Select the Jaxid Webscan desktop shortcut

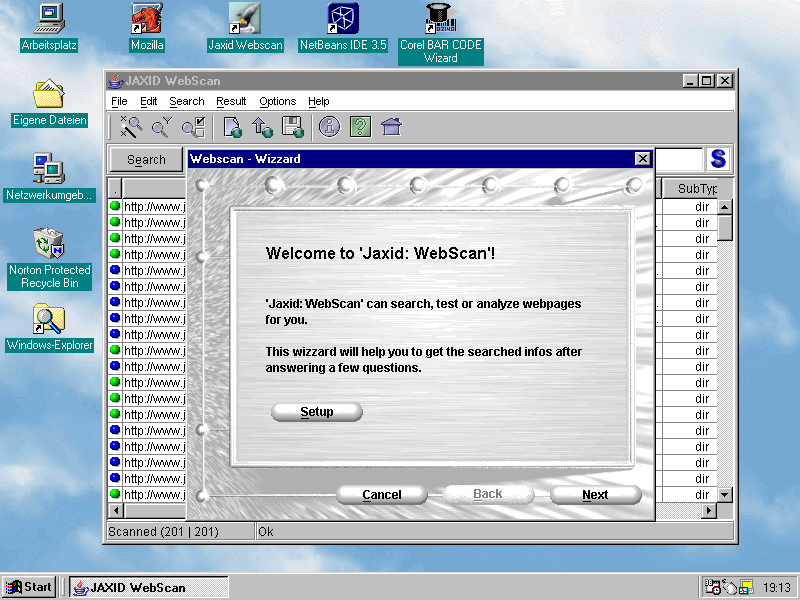pyautogui.click(x=245, y=27)
